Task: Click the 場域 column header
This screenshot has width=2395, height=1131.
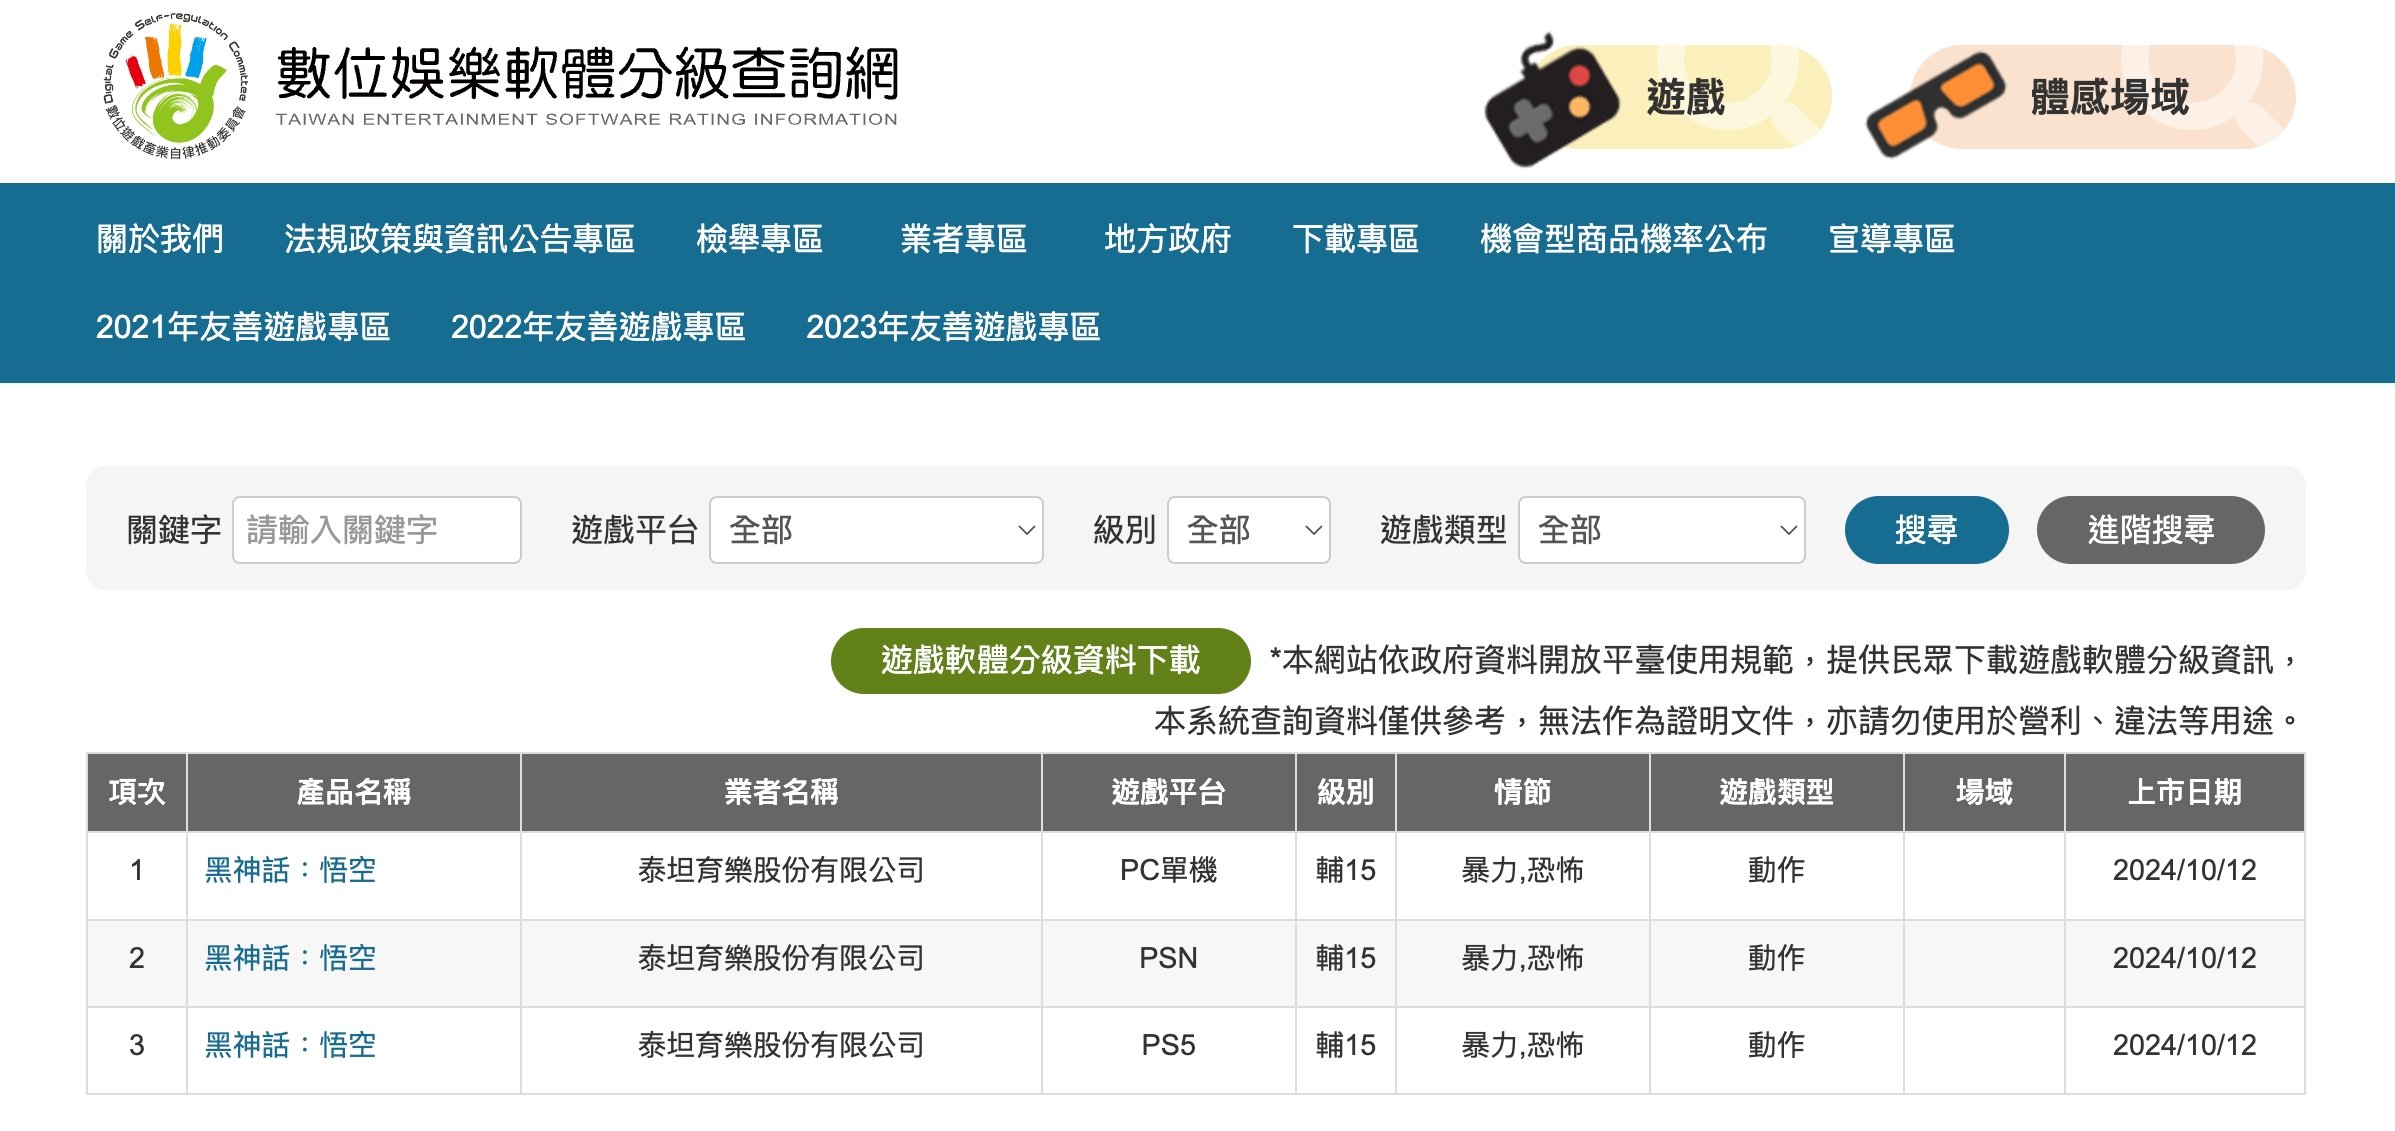Action: click(x=1984, y=792)
